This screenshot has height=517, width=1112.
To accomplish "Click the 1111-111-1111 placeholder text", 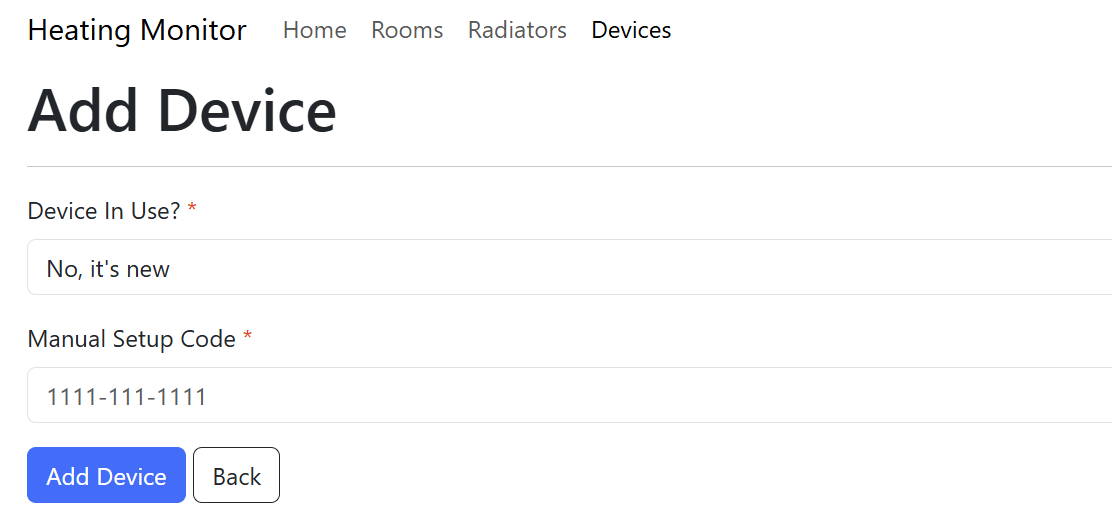I will 126,397.
